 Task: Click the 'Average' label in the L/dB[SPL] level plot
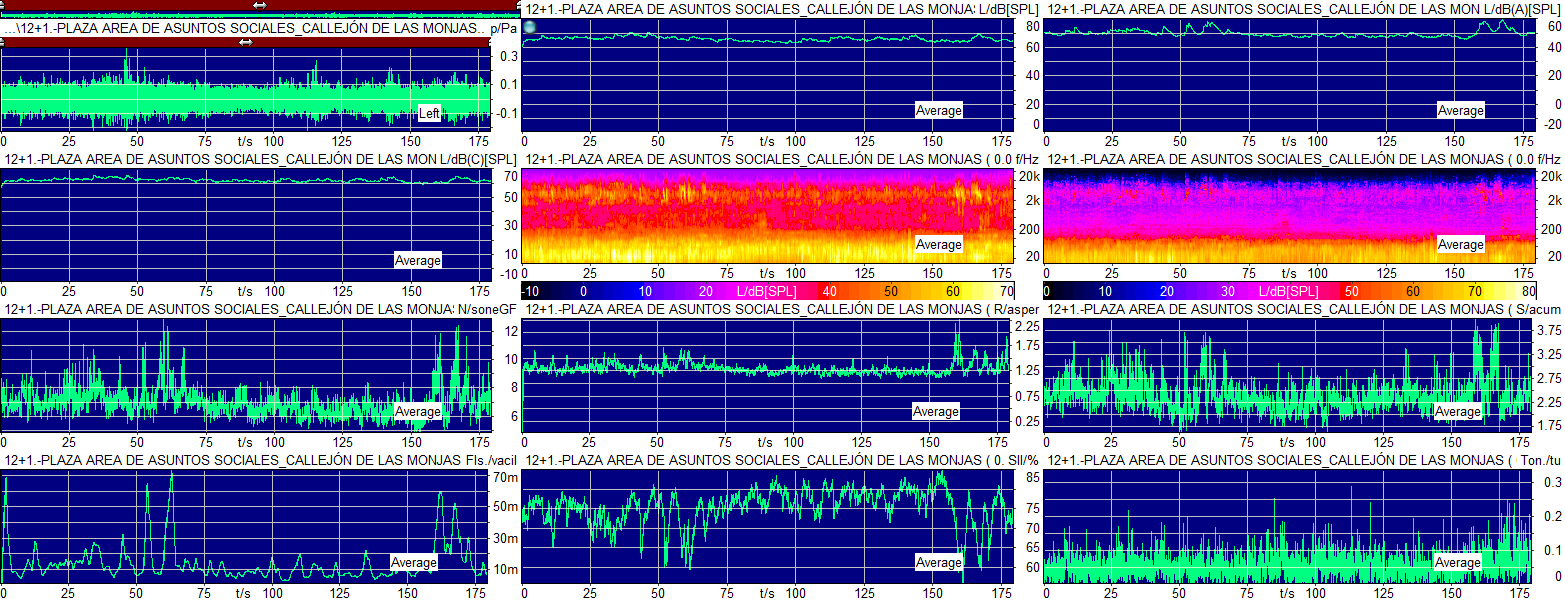(x=938, y=110)
